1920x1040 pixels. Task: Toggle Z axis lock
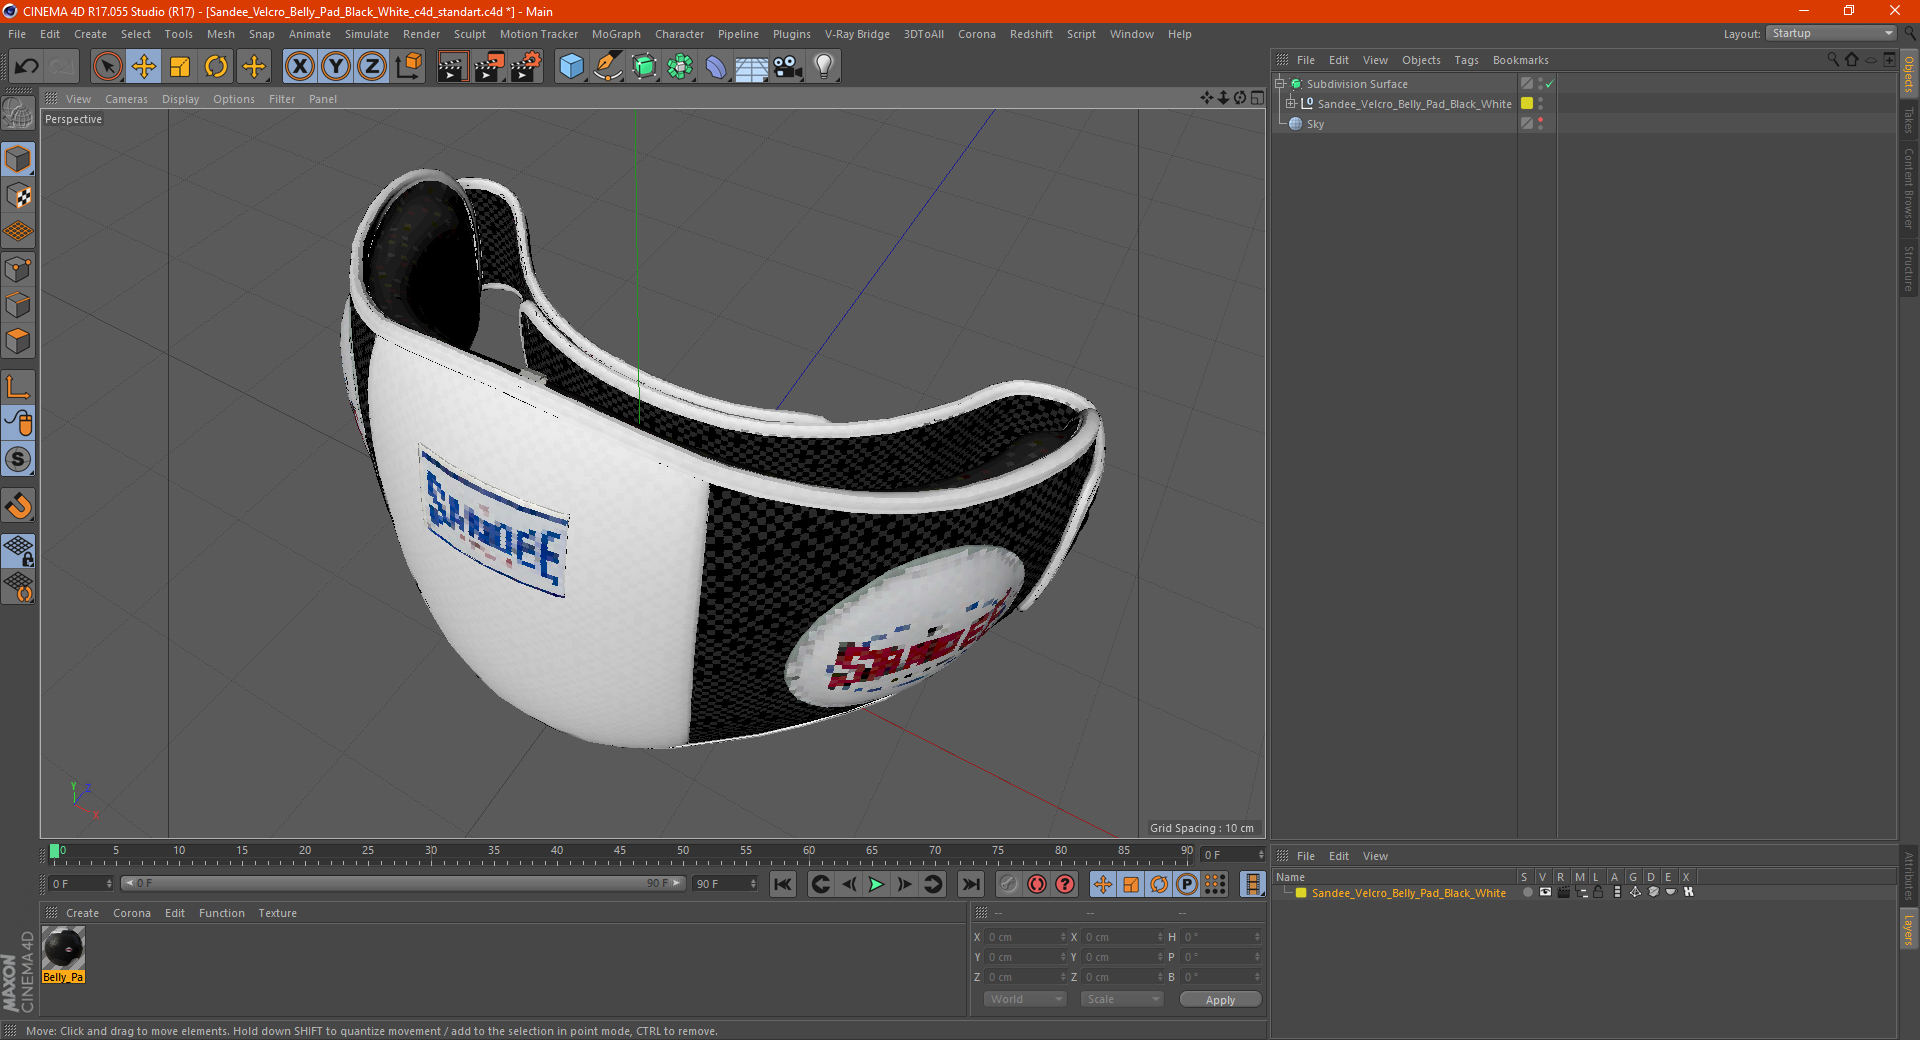coord(372,67)
